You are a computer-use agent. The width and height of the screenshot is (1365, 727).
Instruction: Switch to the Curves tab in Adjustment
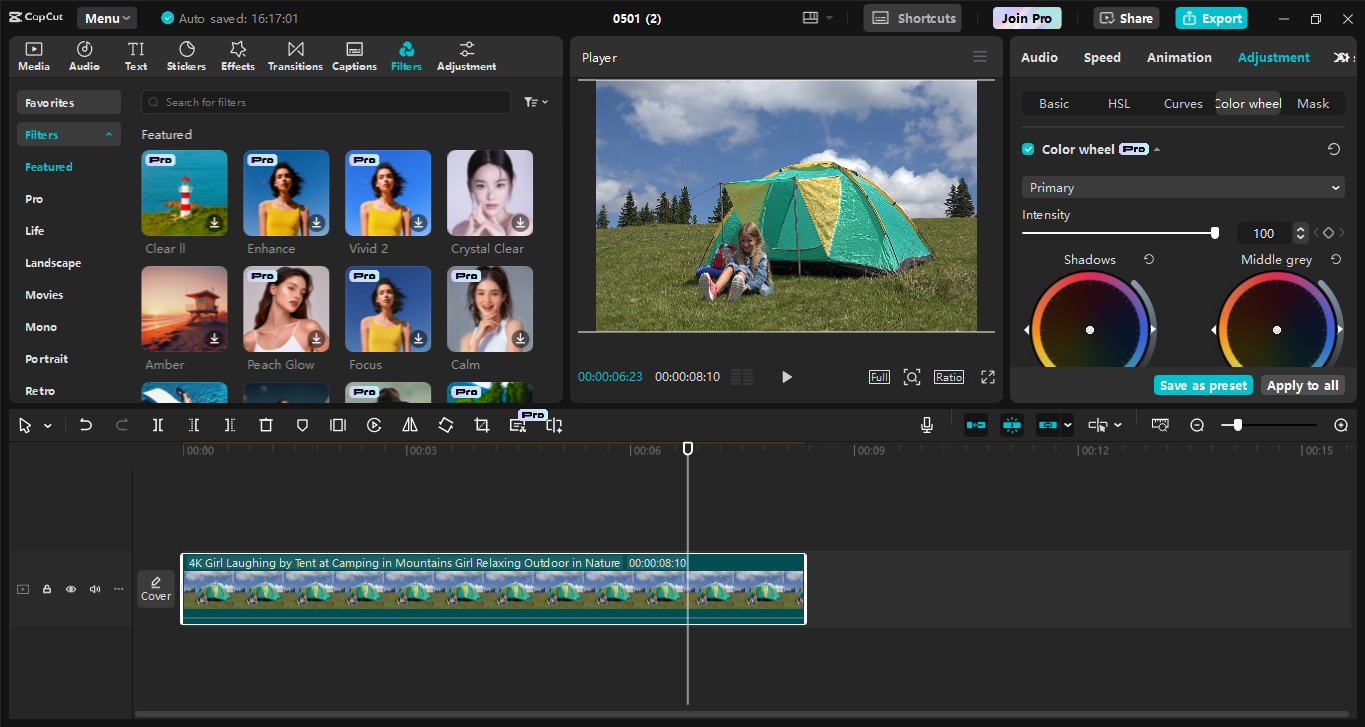1183,103
